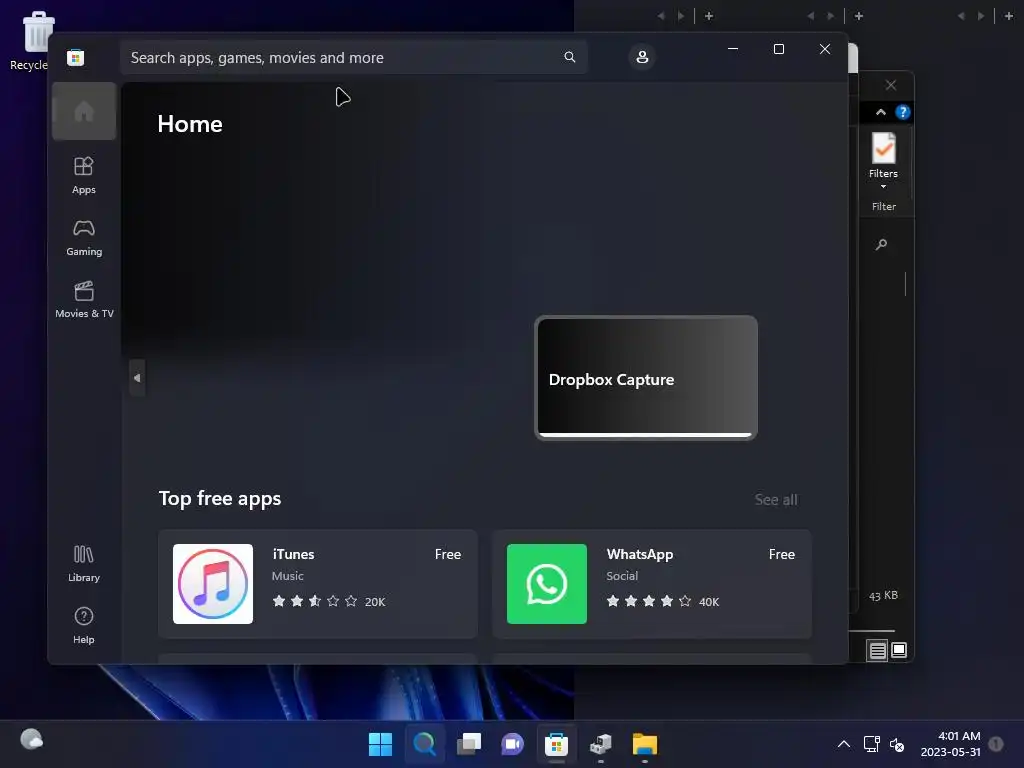Viewport: 1024px width, 768px height.
Task: Open the Dropbox Capture featured card
Action: point(646,377)
